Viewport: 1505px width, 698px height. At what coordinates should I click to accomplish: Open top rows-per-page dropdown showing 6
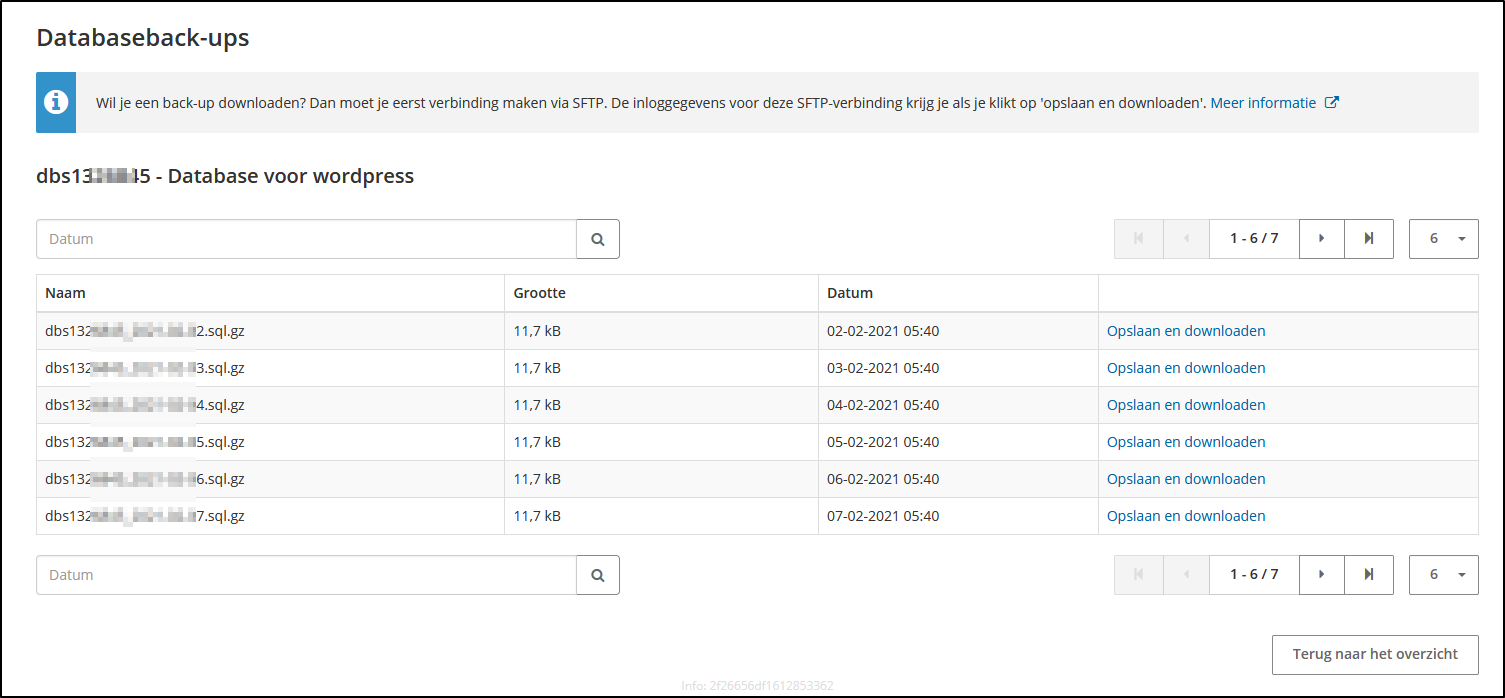tap(1443, 239)
